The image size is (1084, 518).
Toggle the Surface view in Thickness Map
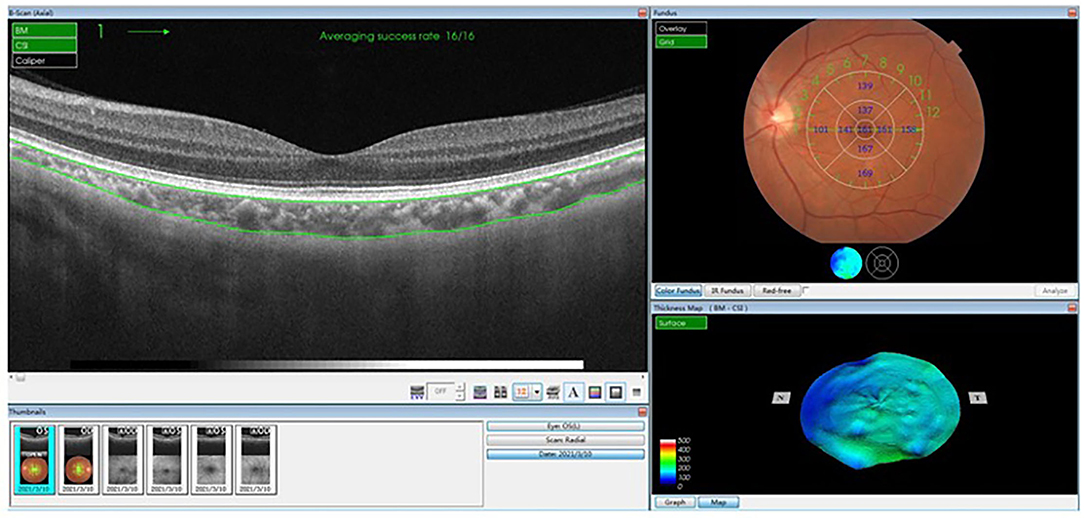[x=681, y=323]
